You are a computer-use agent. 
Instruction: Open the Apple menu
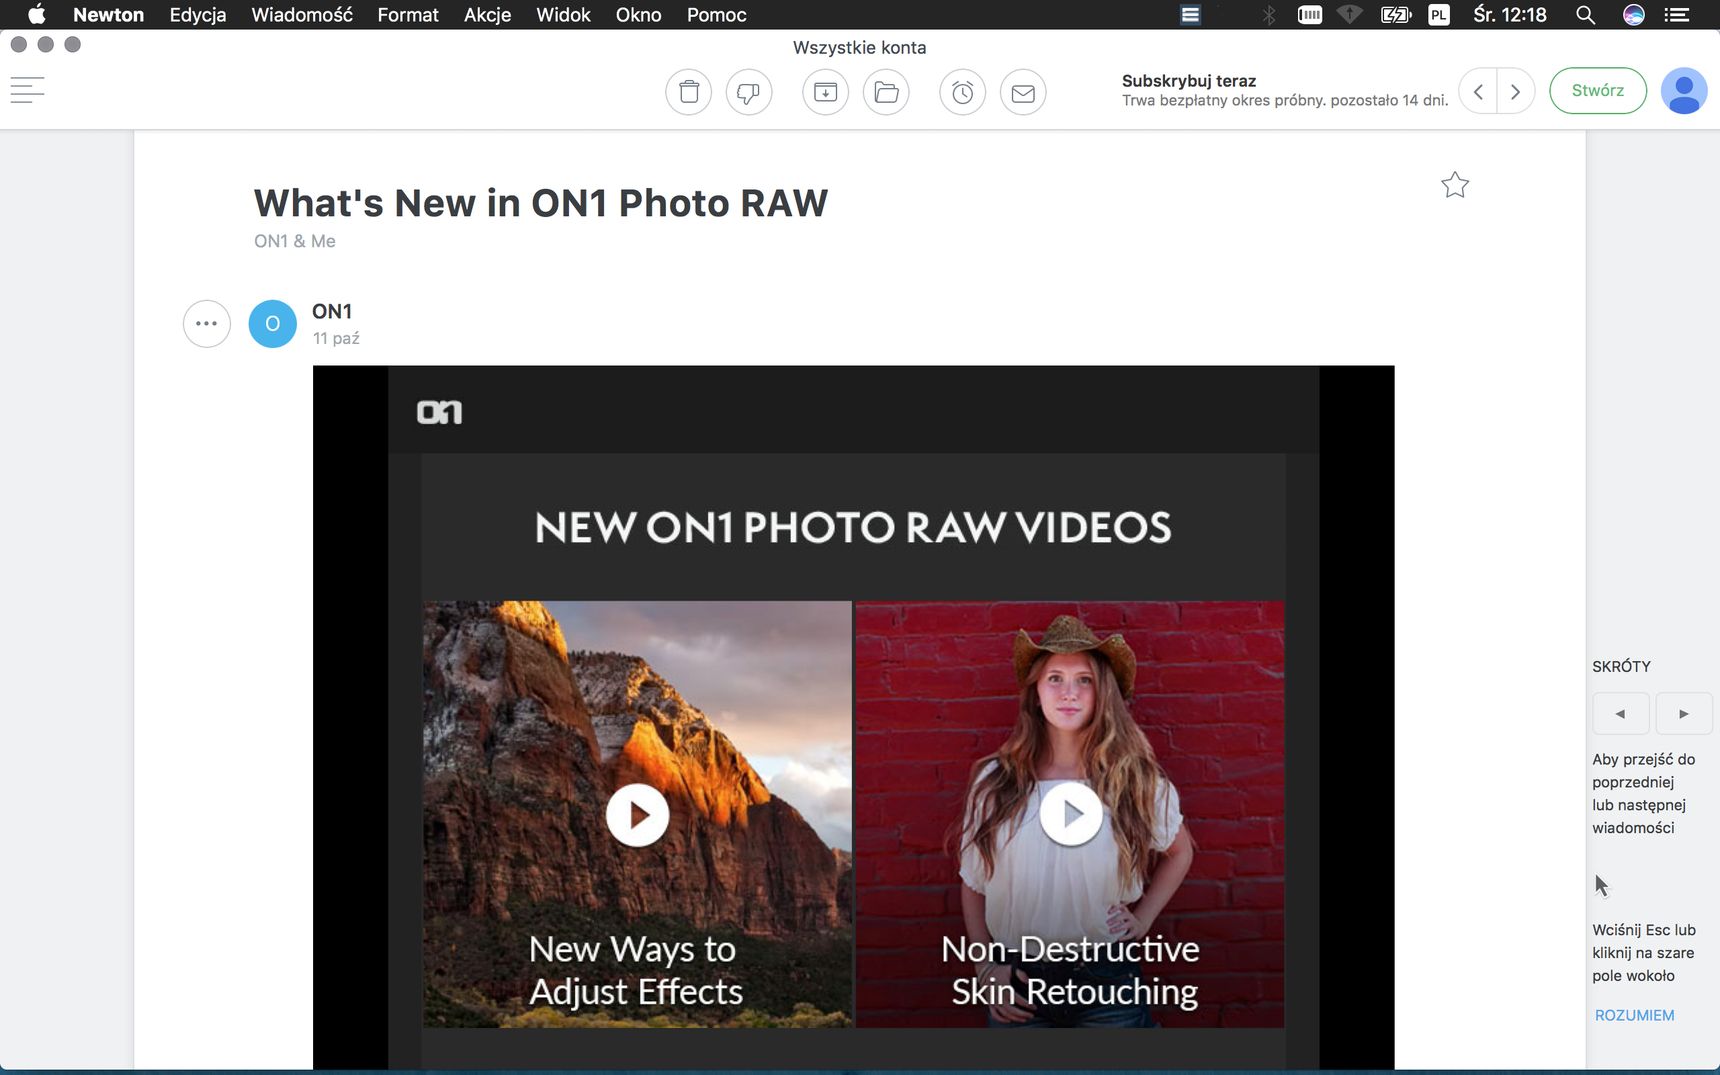pyautogui.click(x=37, y=15)
